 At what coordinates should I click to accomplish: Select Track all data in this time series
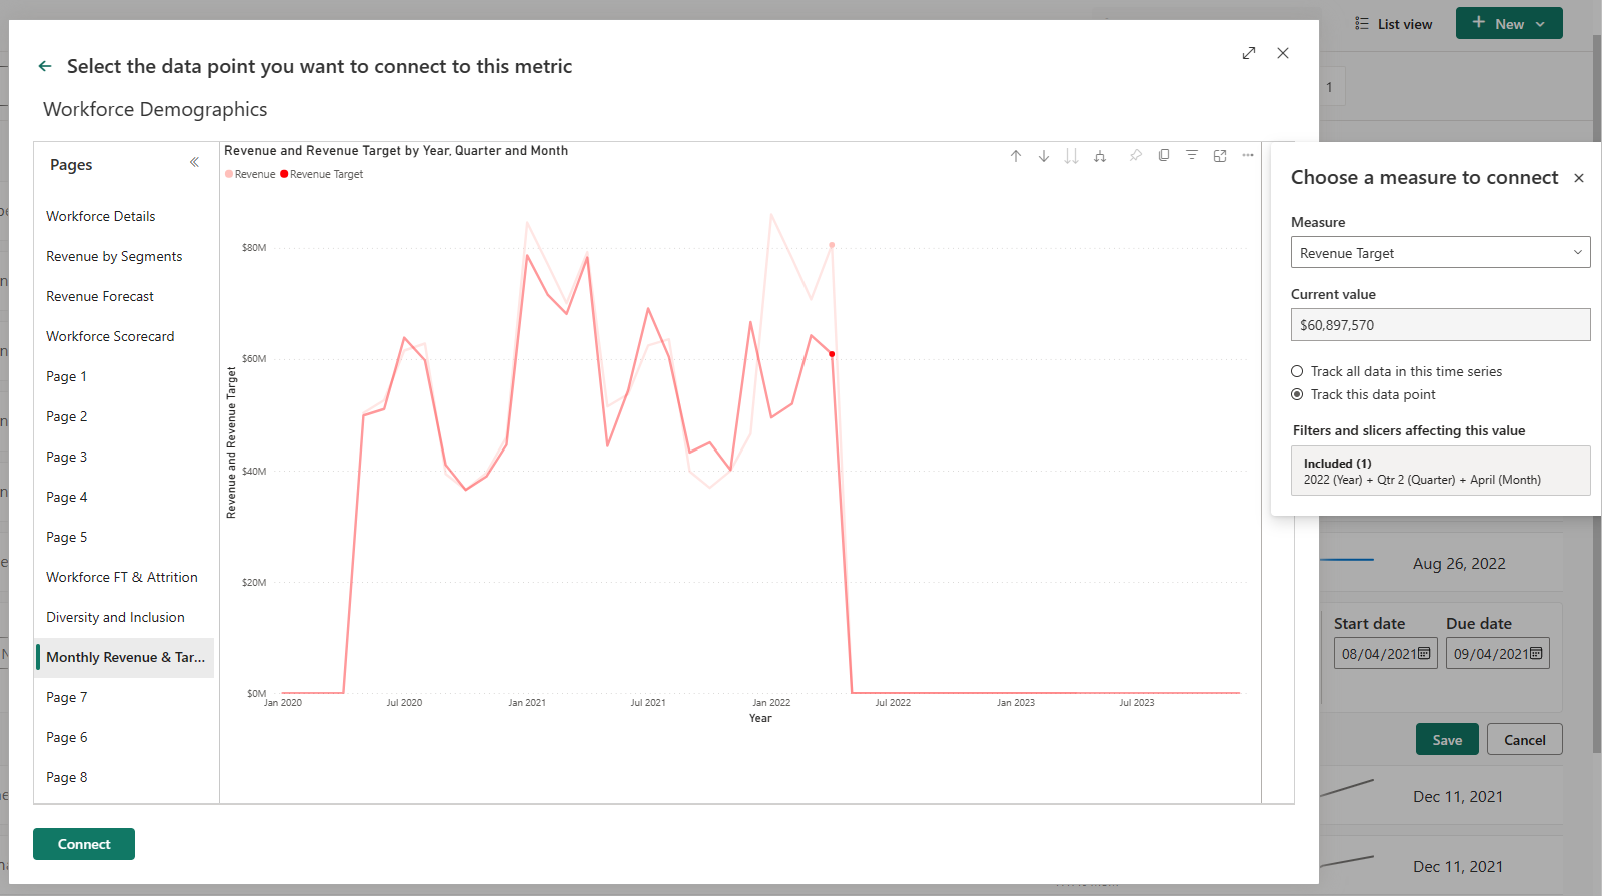pos(1297,371)
